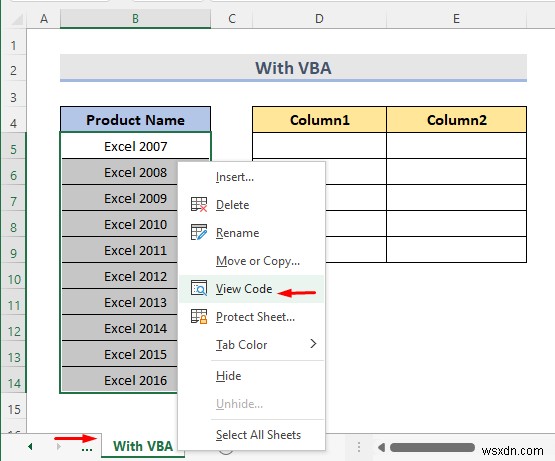
Task: Select row 14 header
Action: [x=13, y=379]
